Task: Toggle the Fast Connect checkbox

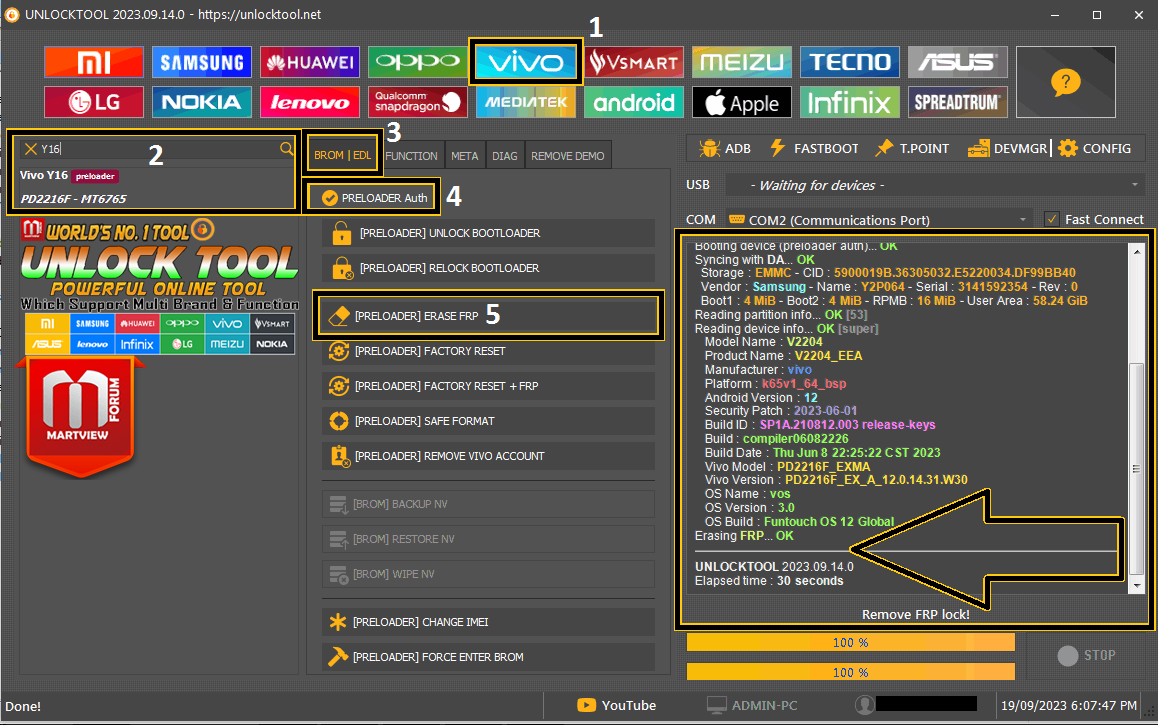Action: [1051, 219]
